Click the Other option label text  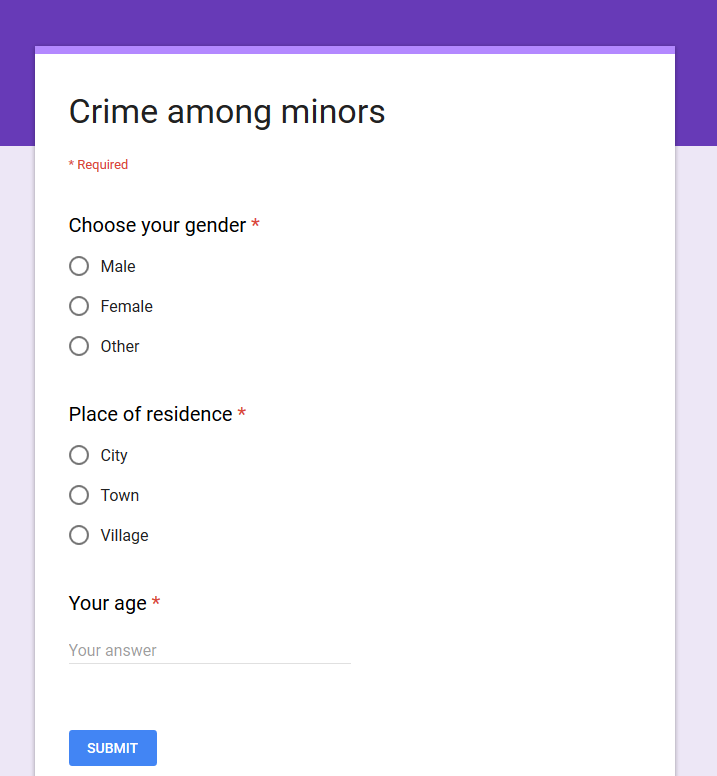coord(120,346)
